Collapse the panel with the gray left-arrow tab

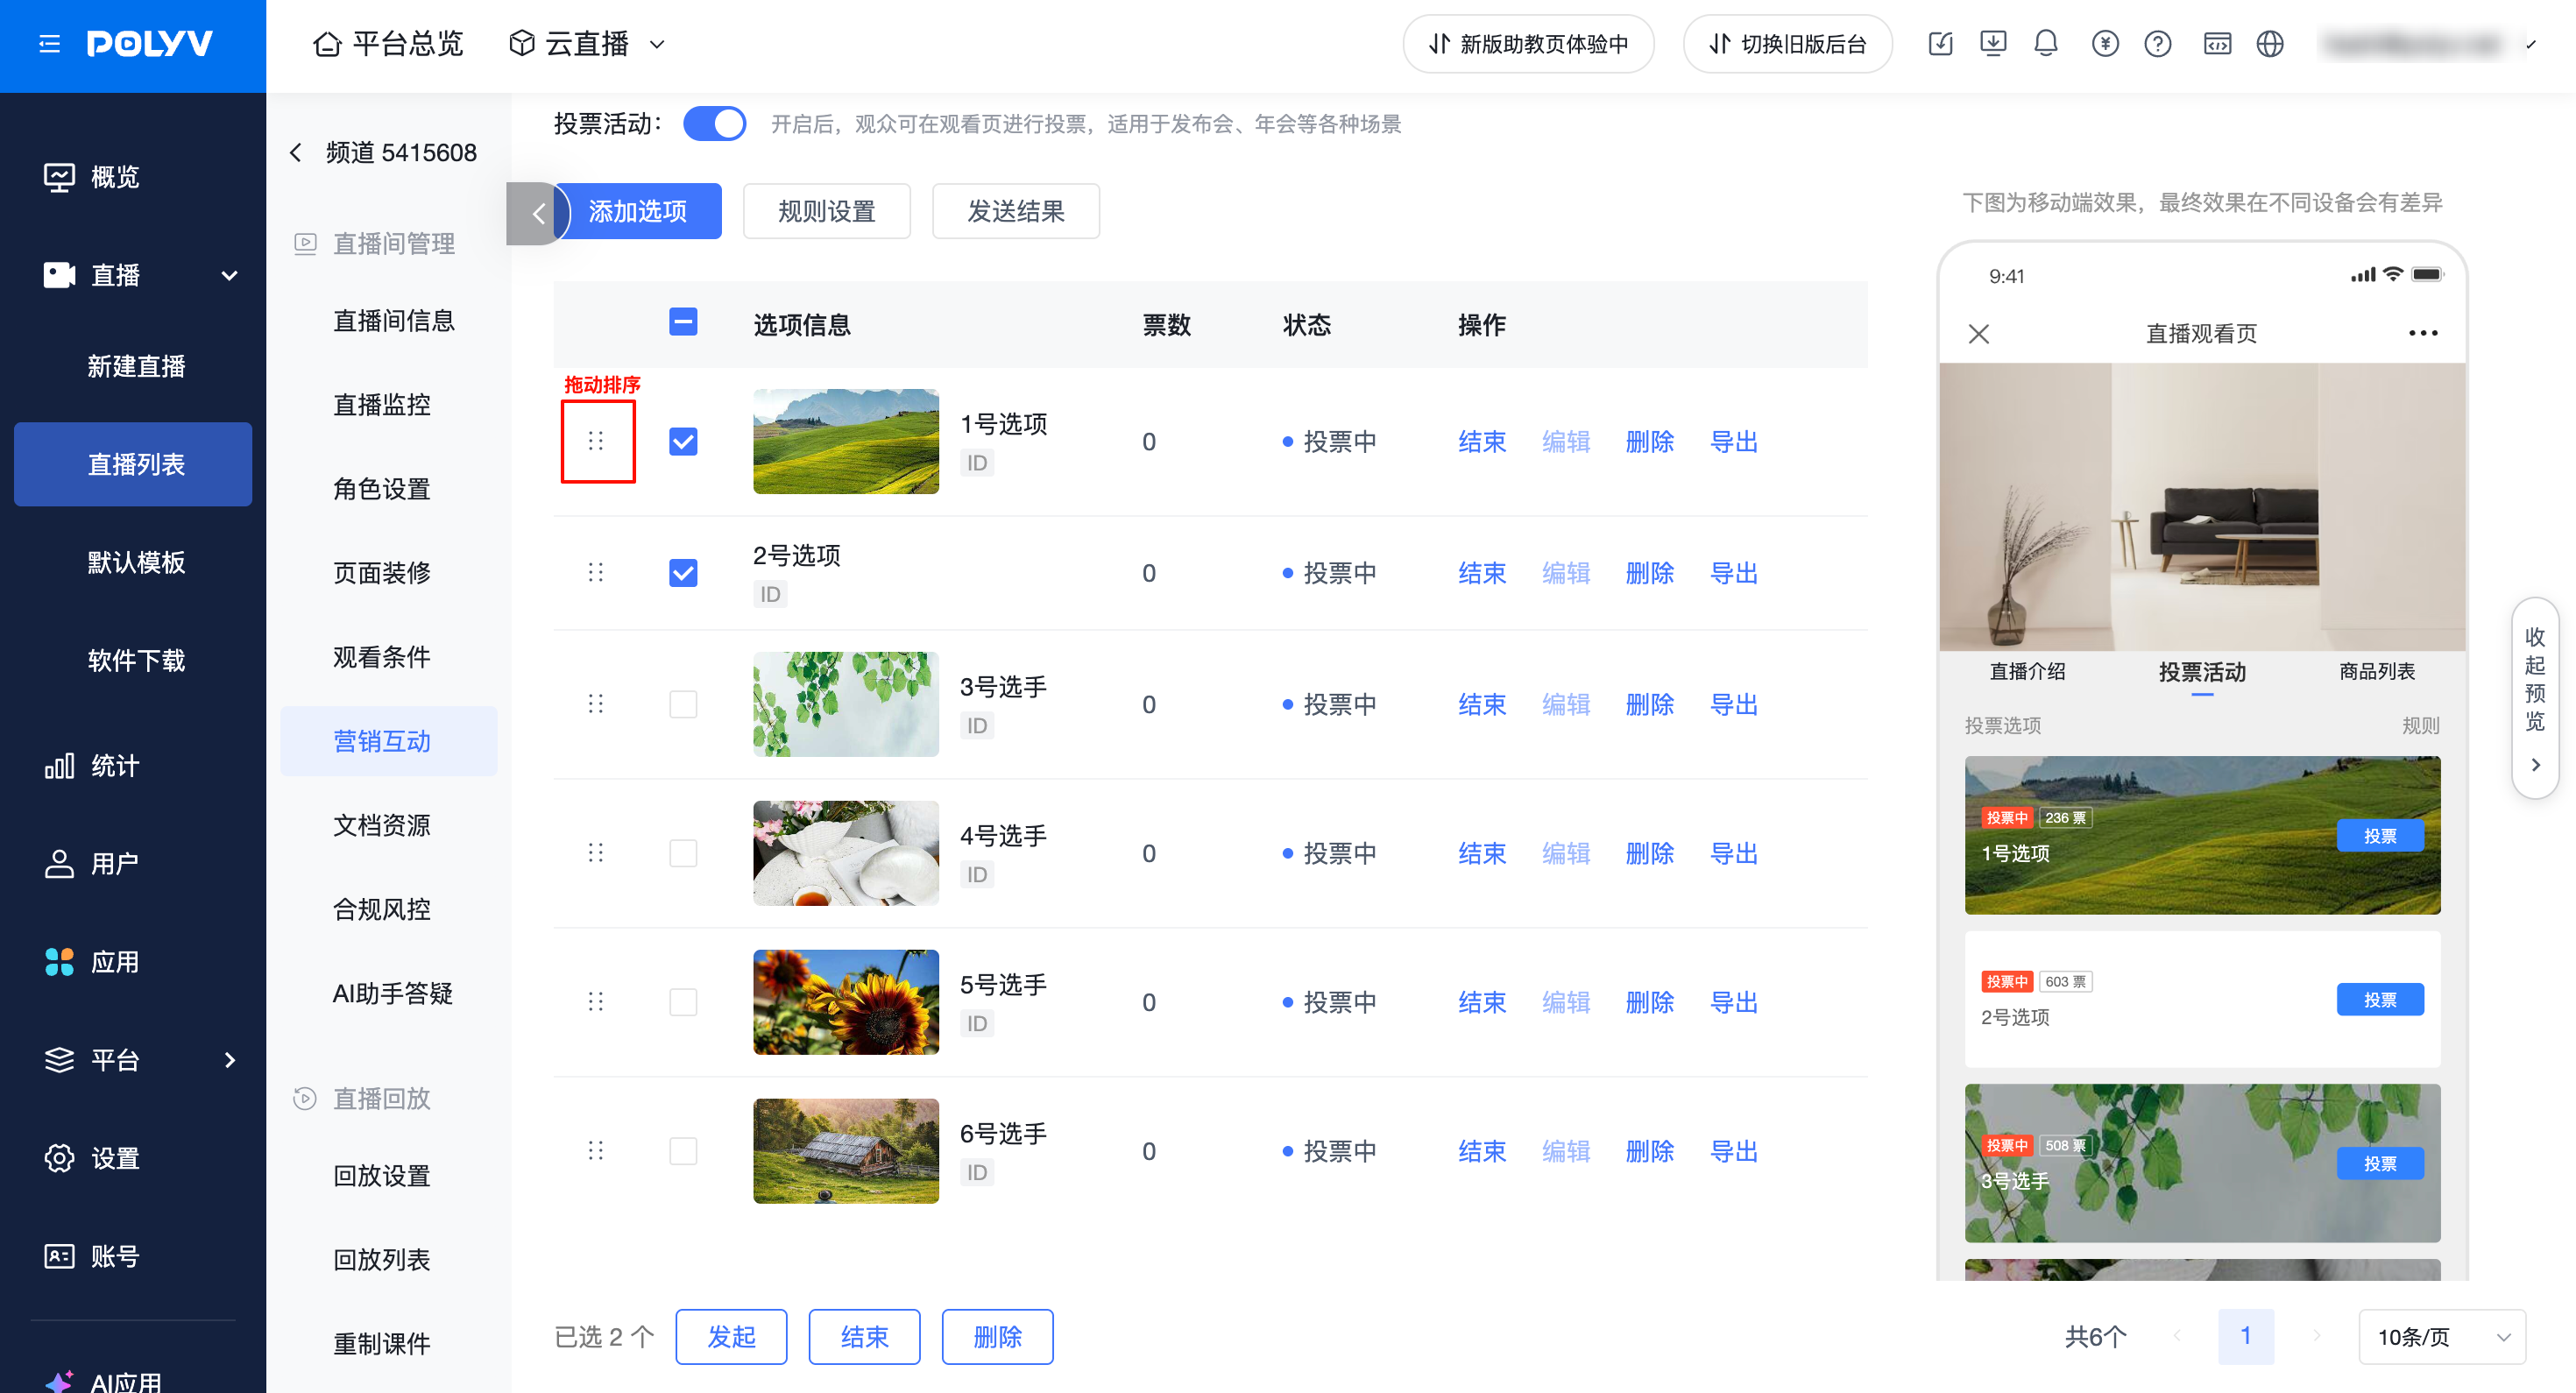coord(538,213)
